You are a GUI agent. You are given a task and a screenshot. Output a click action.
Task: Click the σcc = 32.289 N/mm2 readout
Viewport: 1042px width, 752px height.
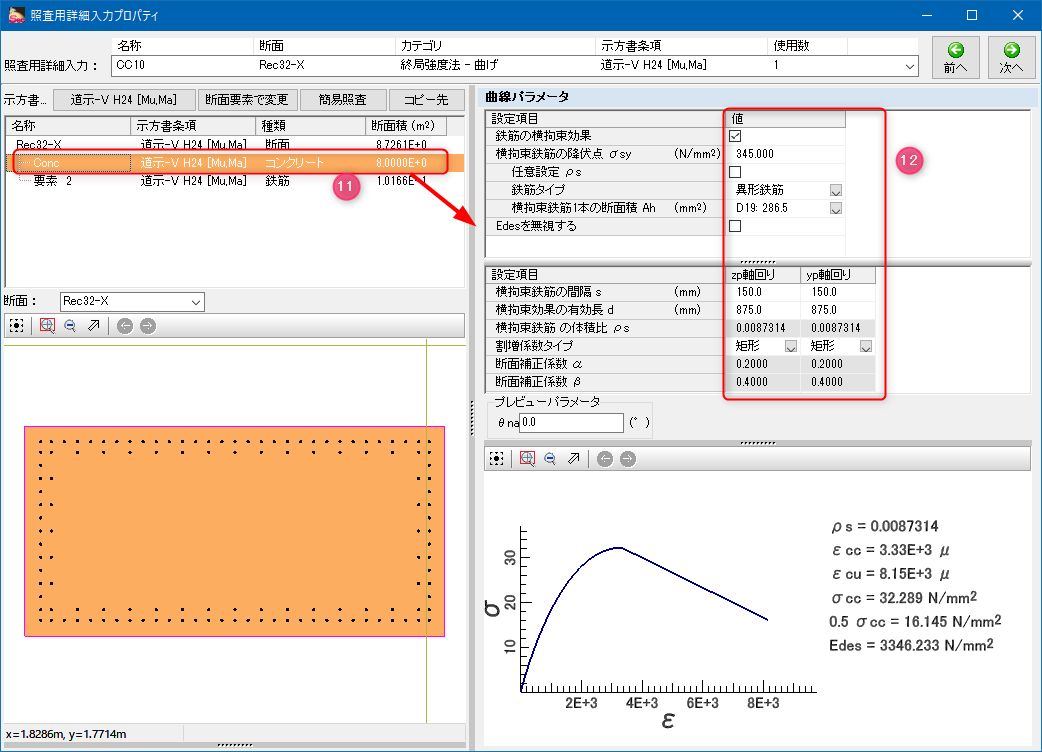904,598
